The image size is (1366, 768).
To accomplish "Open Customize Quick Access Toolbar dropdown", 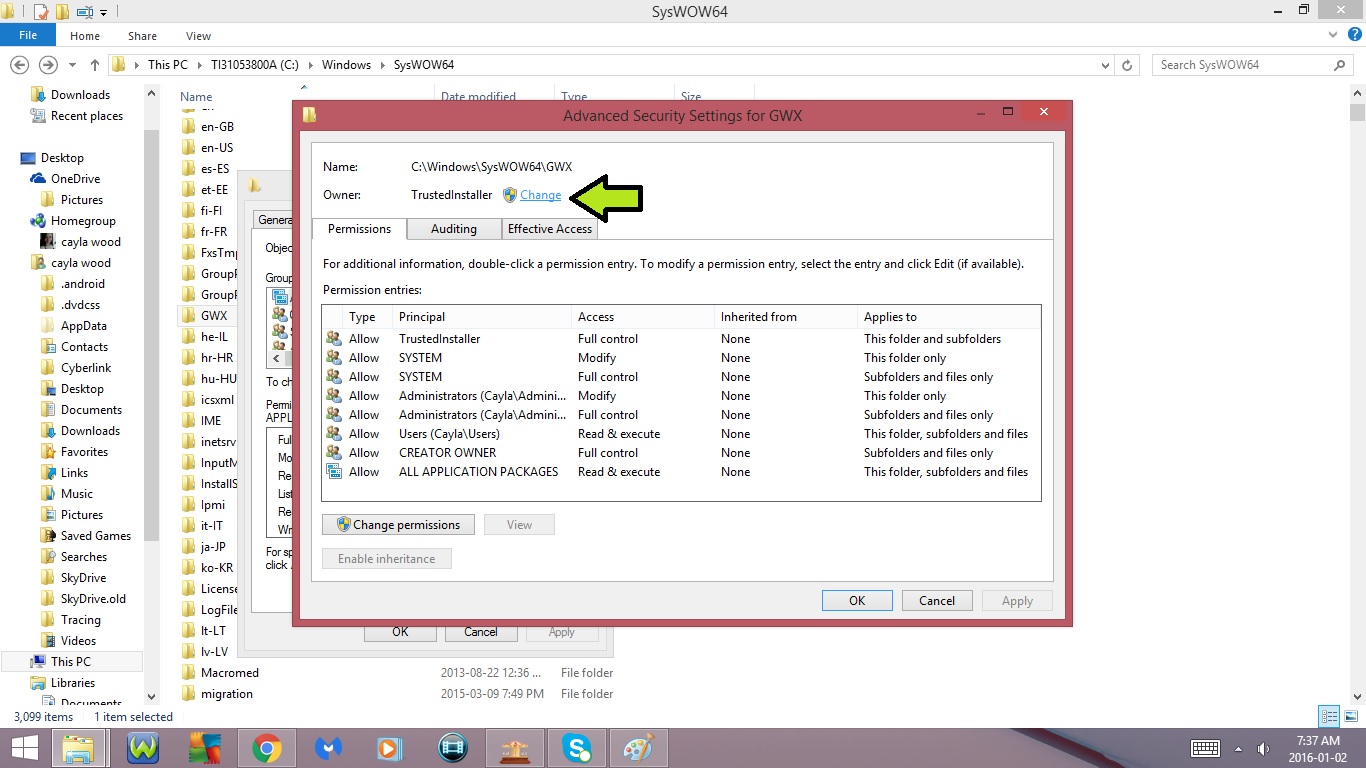I will click(103, 13).
